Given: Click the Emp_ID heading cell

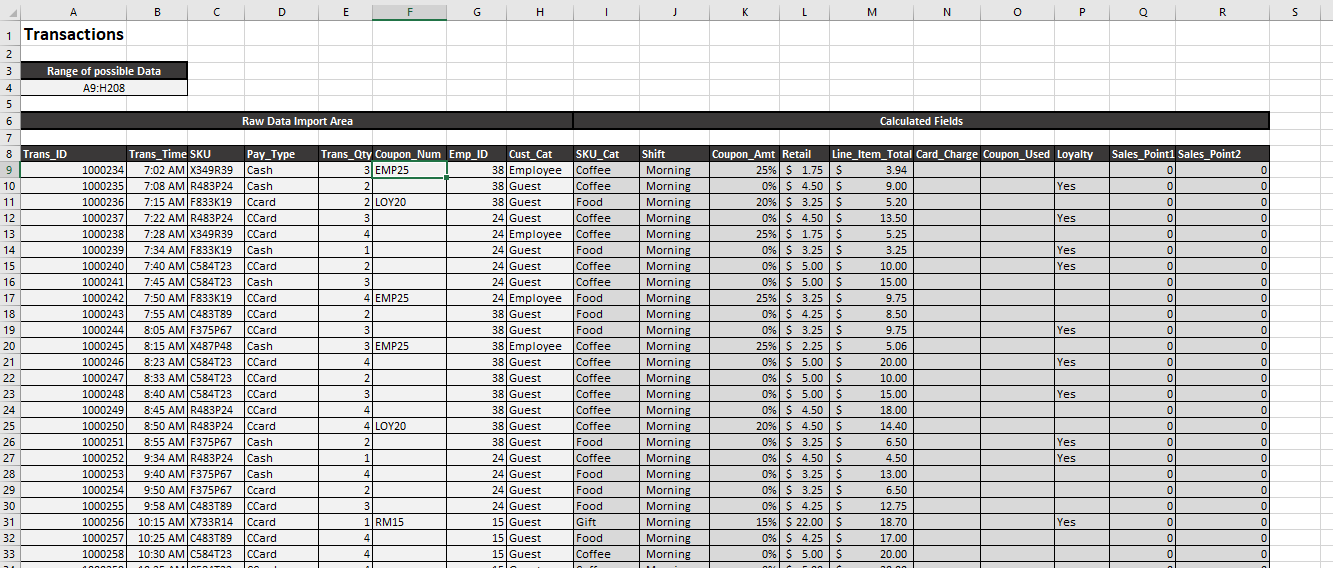Looking at the screenshot, I should (x=476, y=154).
